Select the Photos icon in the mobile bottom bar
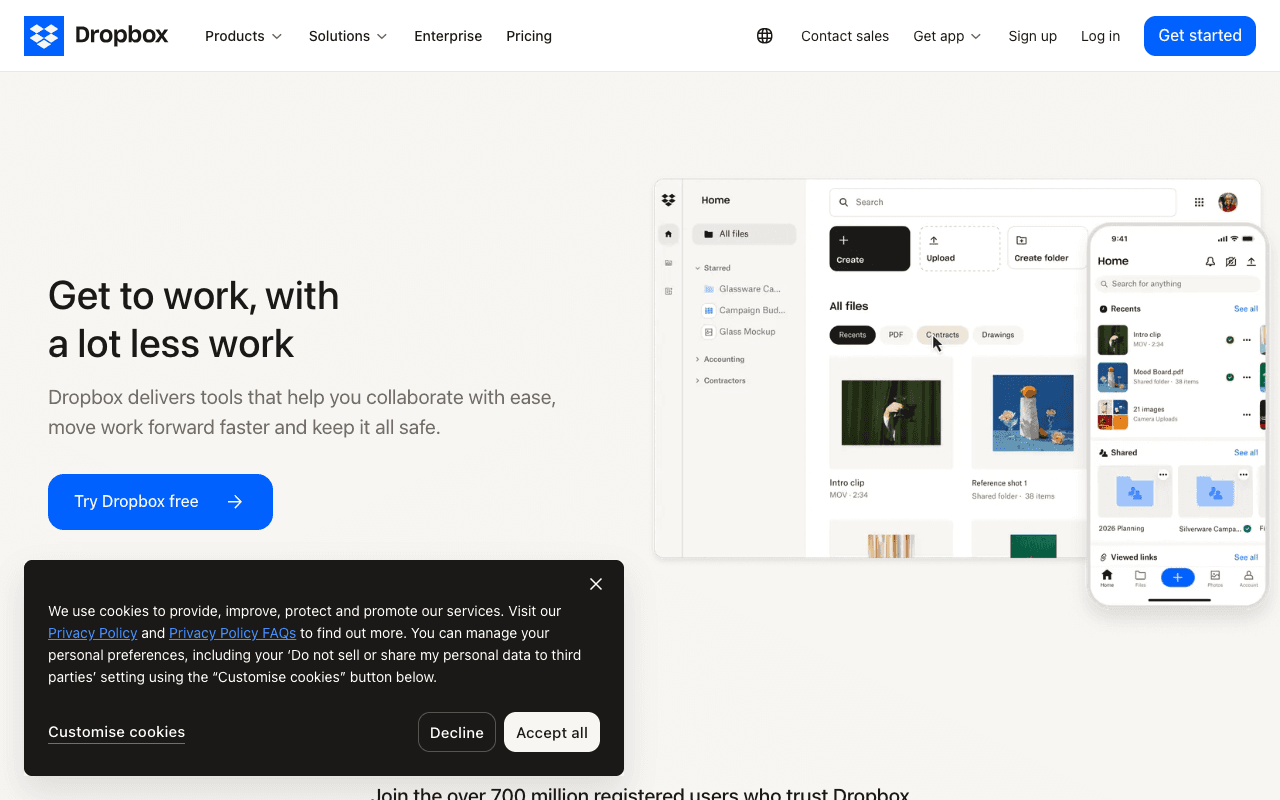The height and width of the screenshot is (800, 1280). pos(1213,577)
